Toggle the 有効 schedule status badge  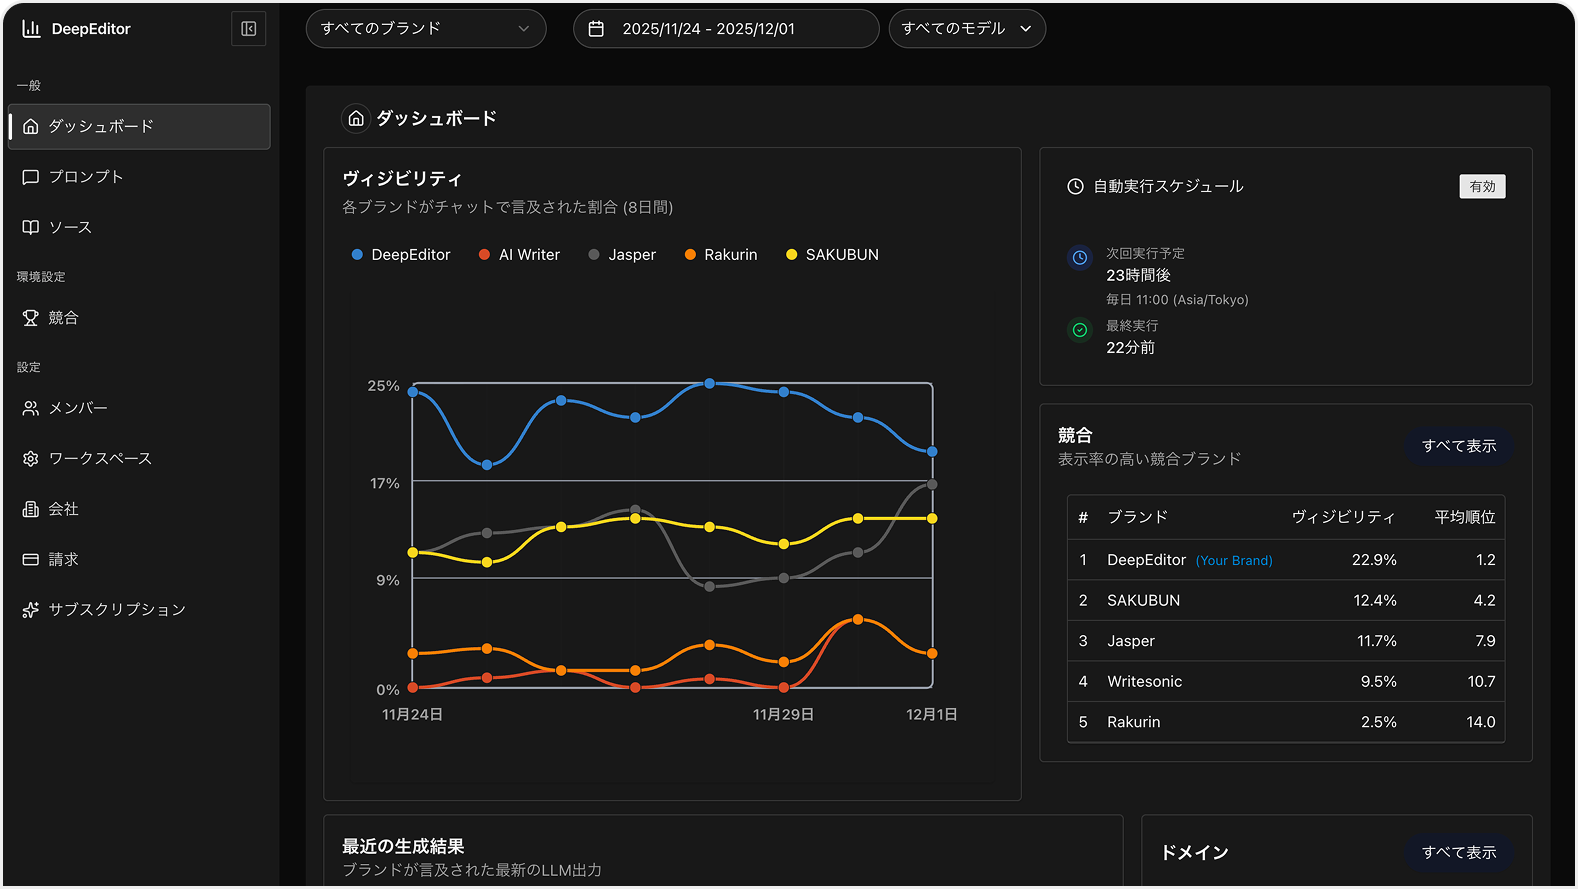[1481, 187]
